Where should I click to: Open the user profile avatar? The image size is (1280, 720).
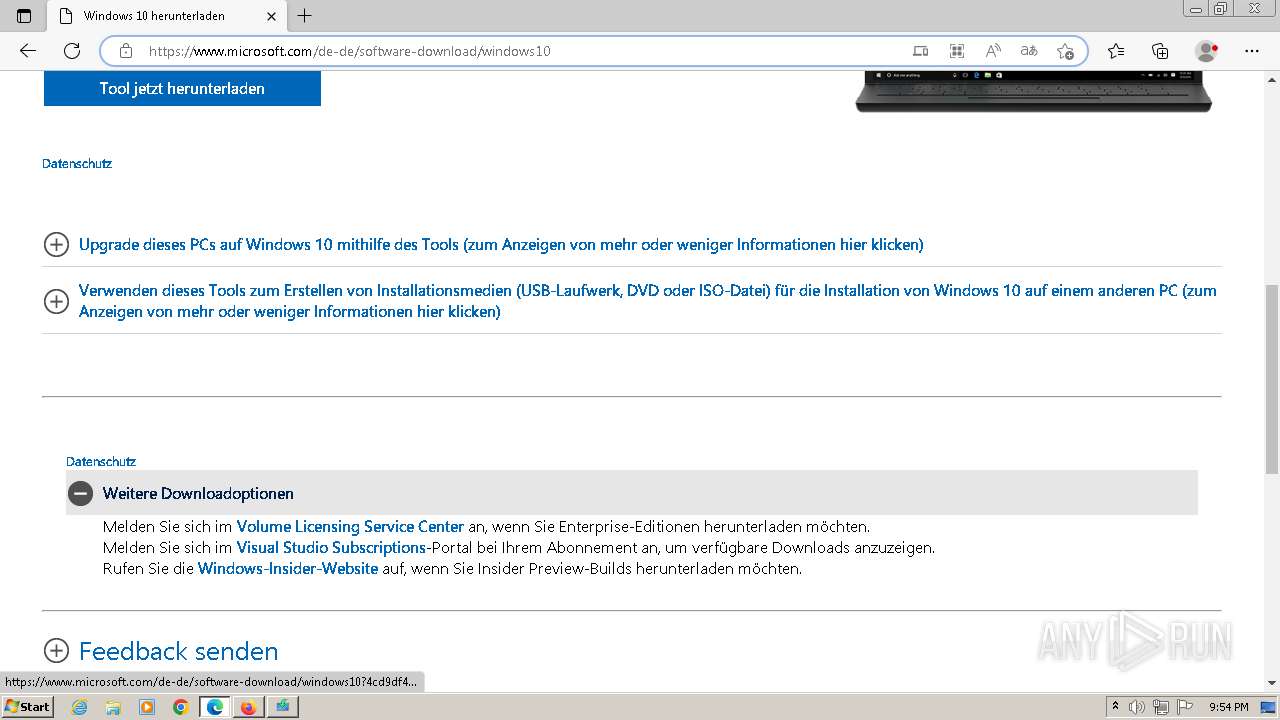1207,51
